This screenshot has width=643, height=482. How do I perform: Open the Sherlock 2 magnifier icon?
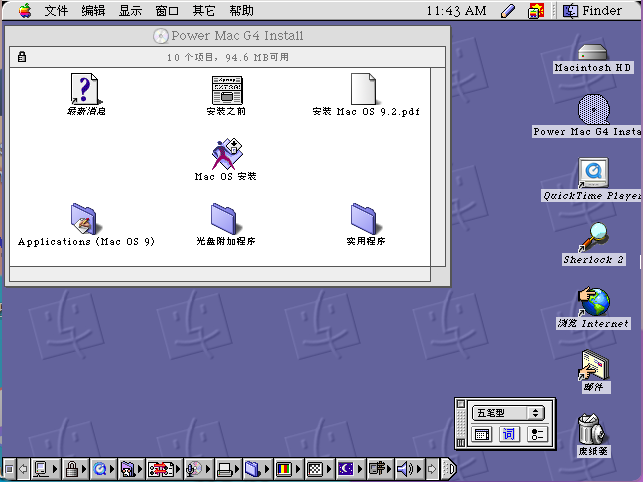(x=593, y=236)
